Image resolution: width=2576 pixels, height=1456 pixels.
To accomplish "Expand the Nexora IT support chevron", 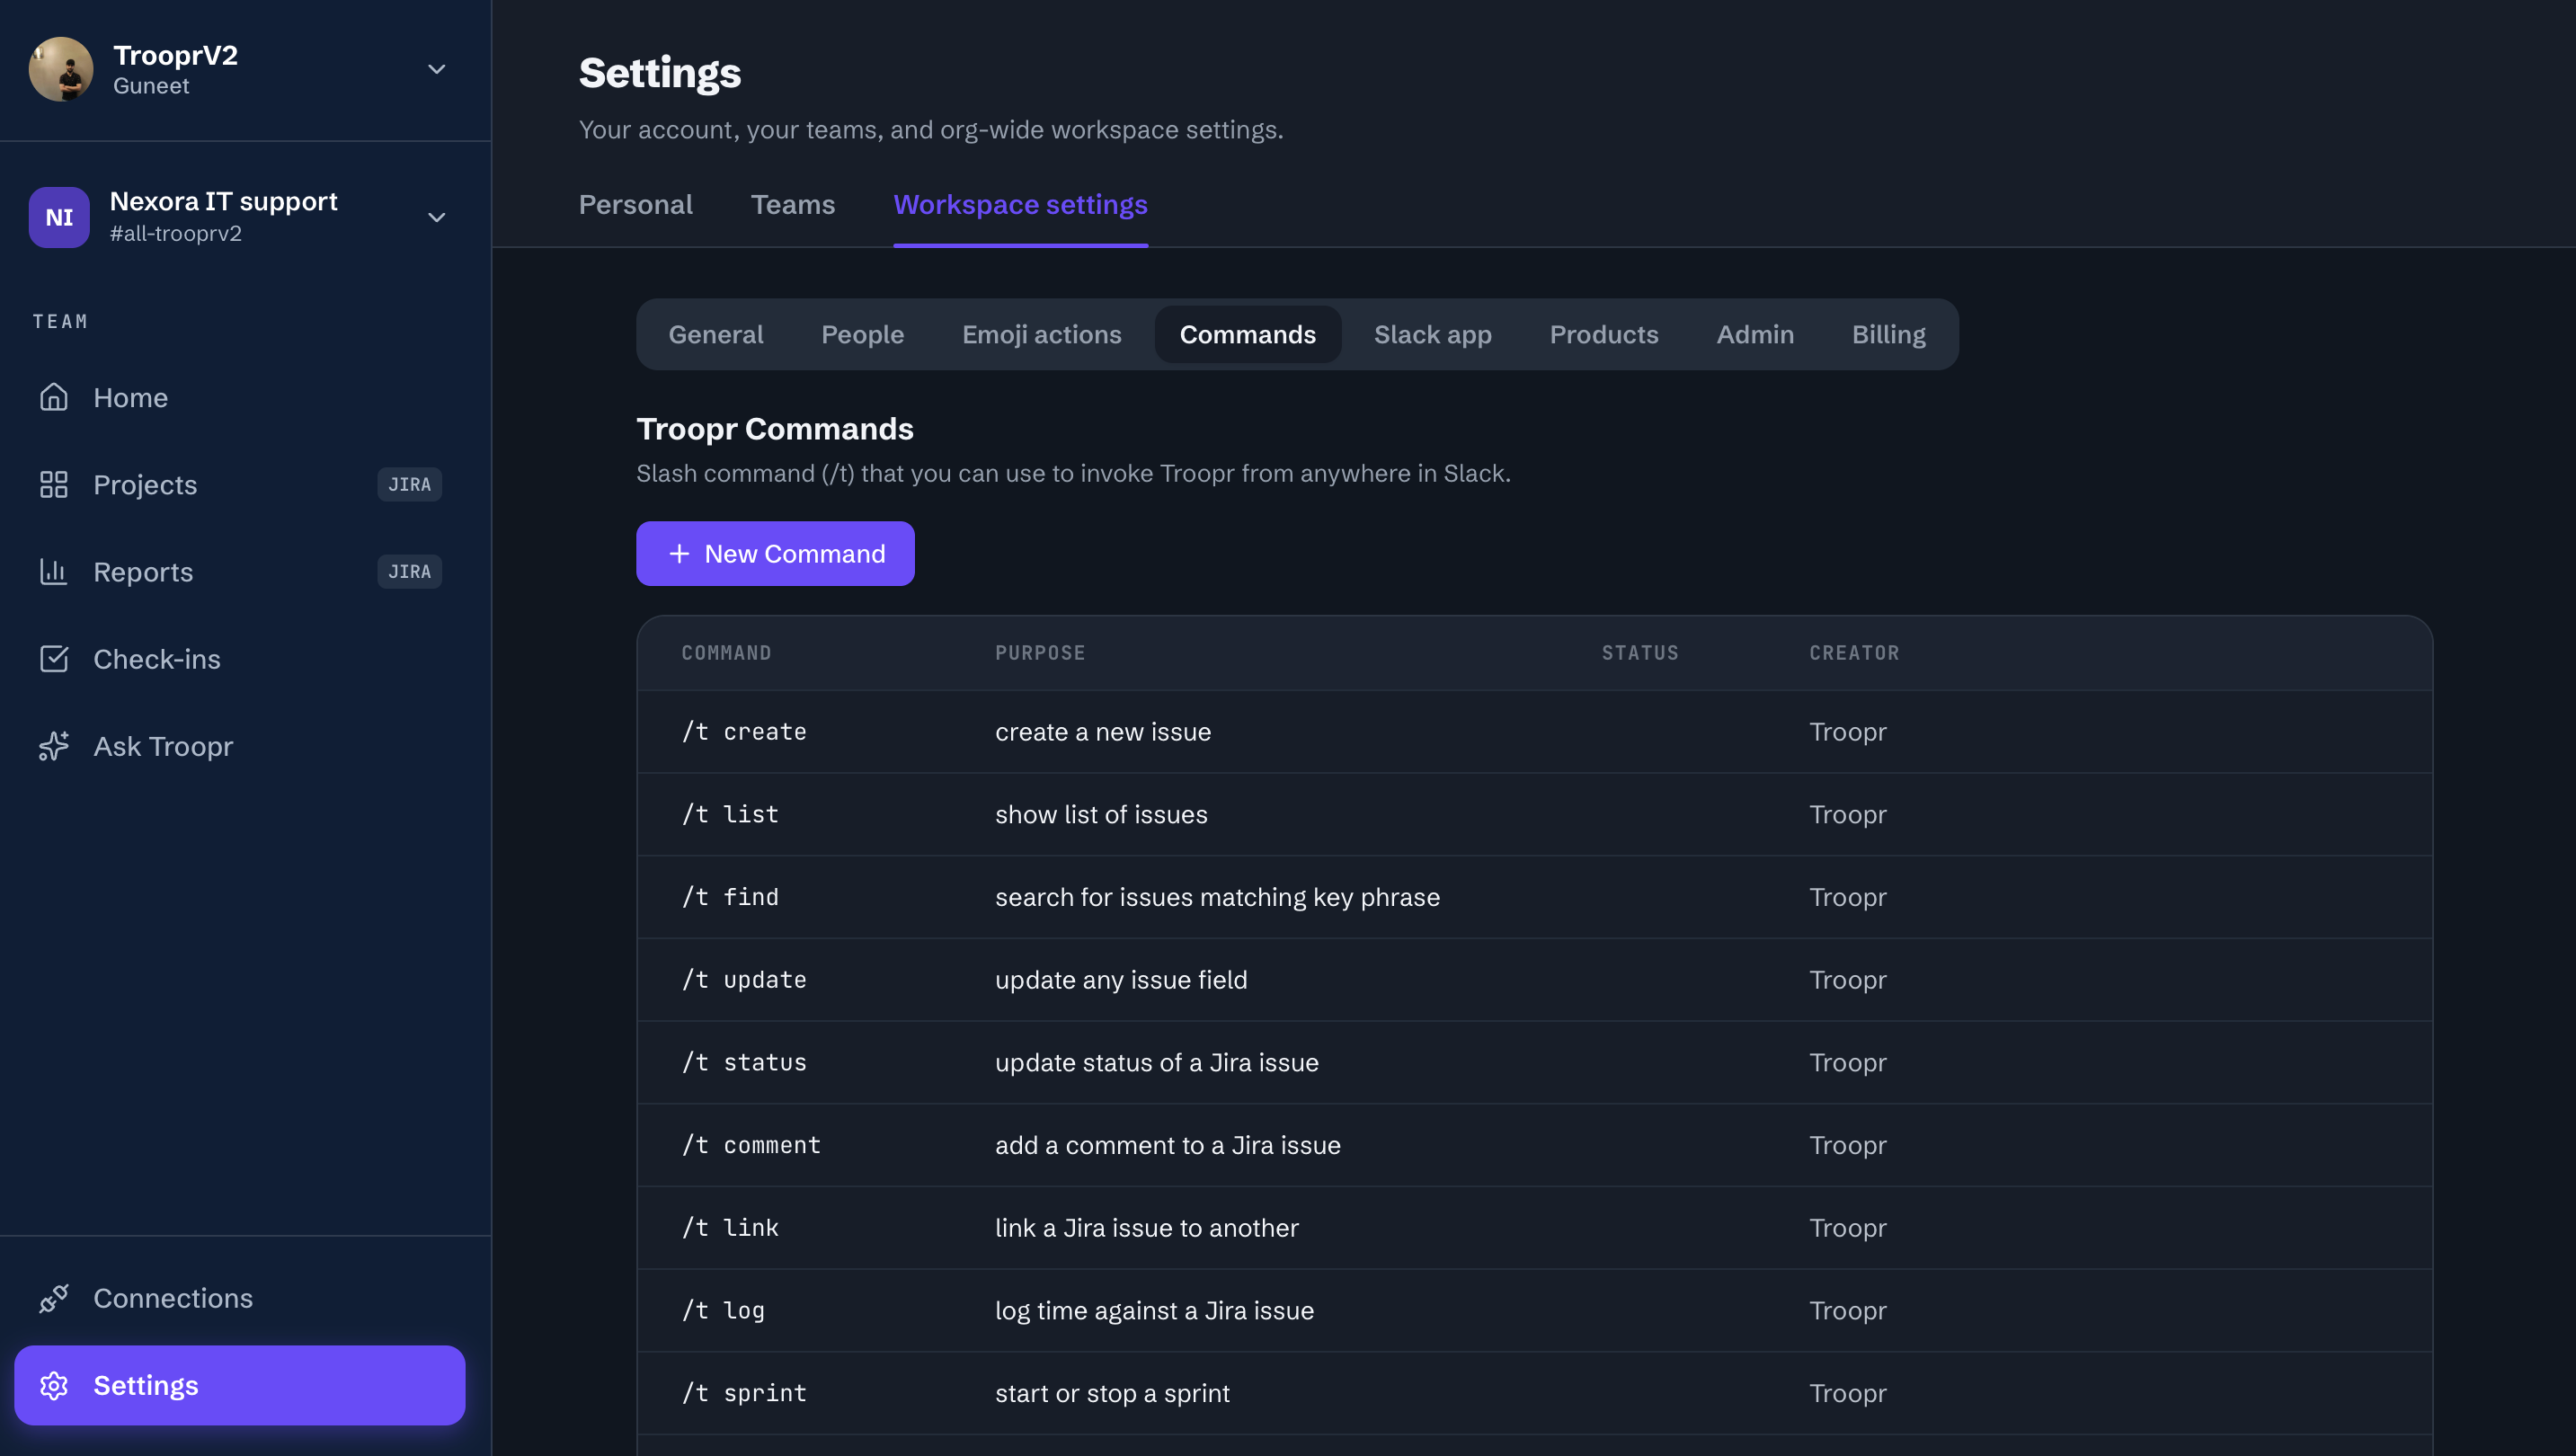I will [x=436, y=217].
